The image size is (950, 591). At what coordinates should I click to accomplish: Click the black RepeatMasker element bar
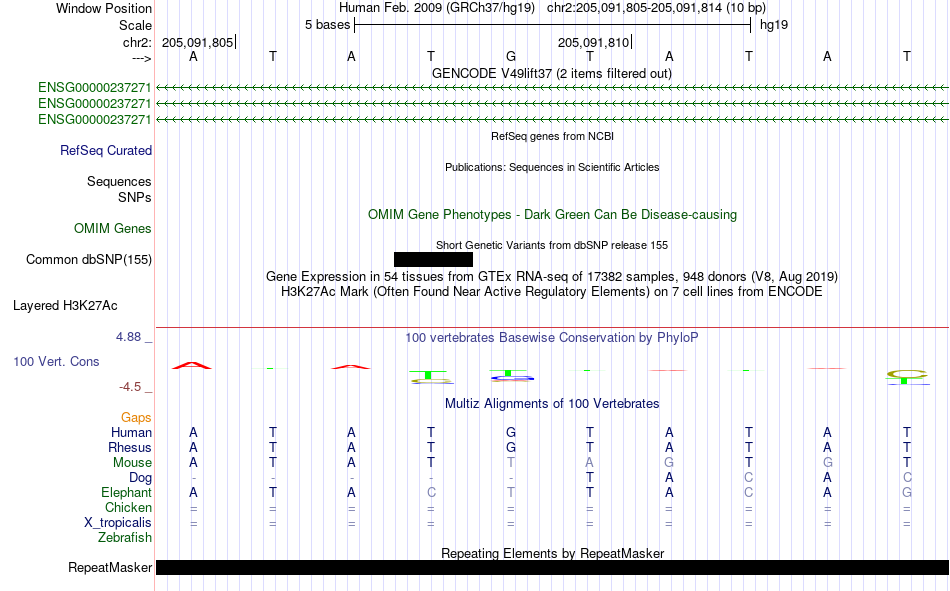point(553,567)
